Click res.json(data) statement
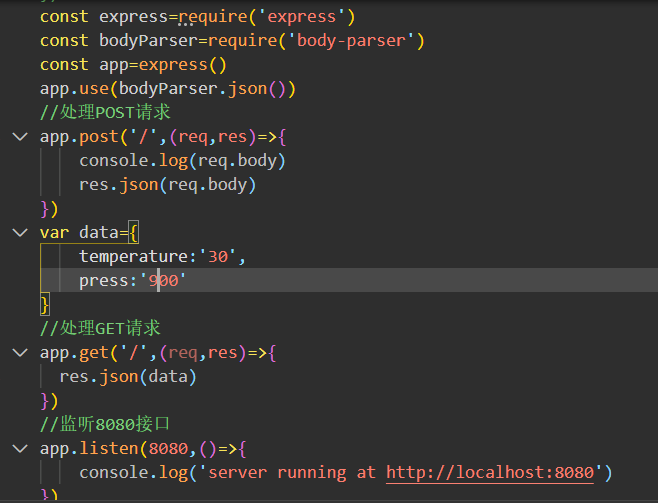This screenshot has width=658, height=503. pos(128,377)
